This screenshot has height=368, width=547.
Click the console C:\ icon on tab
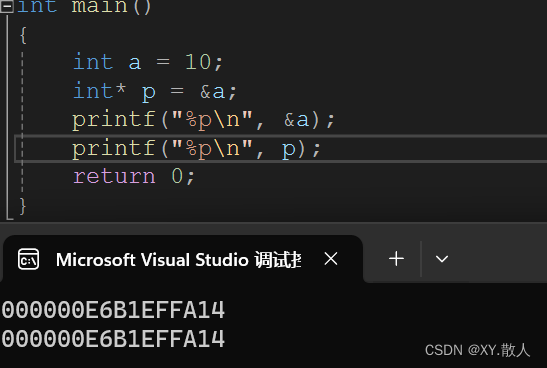28,259
